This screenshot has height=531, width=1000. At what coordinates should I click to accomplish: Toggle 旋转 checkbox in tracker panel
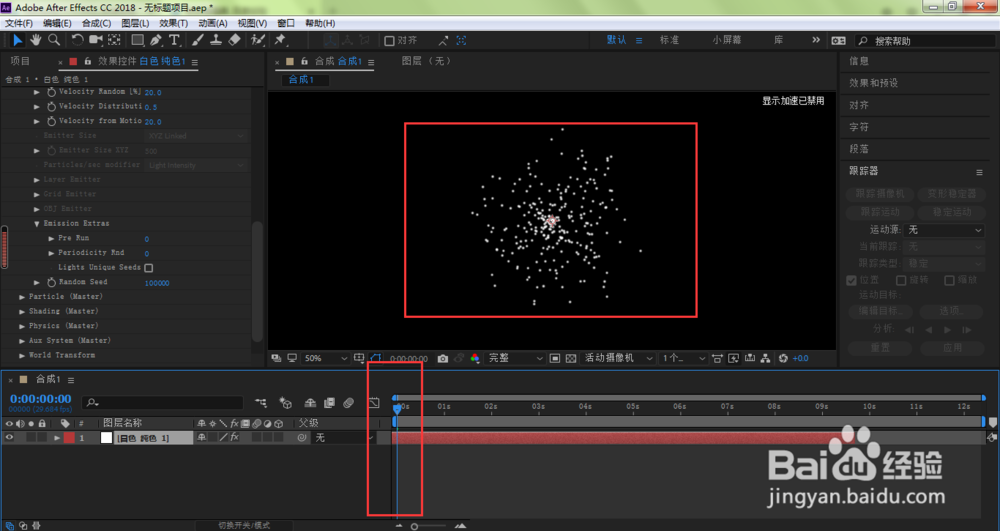(901, 280)
